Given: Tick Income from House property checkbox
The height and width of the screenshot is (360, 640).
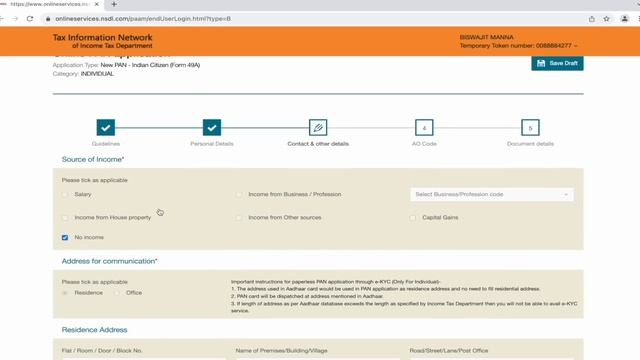Looking at the screenshot, I should [x=65, y=218].
